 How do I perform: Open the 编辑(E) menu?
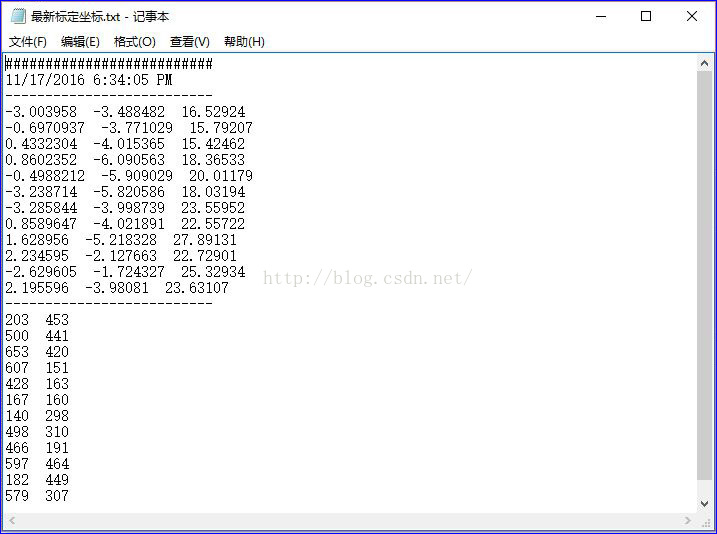pyautogui.click(x=80, y=42)
